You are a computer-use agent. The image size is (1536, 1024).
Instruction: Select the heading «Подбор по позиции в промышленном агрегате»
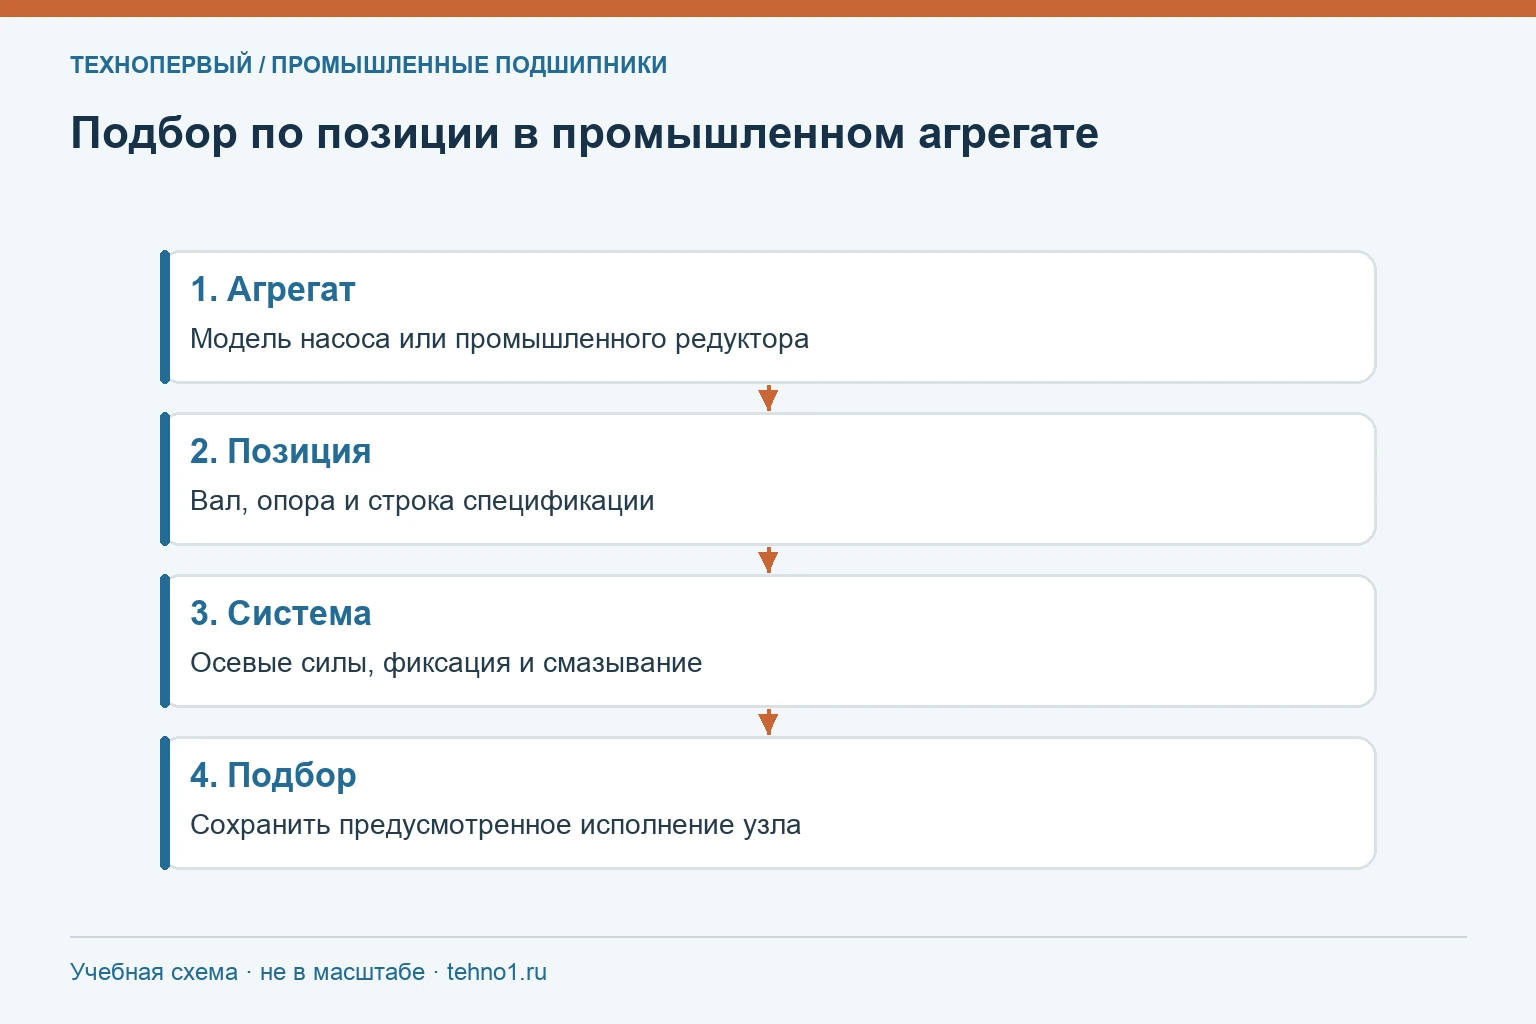pos(584,133)
